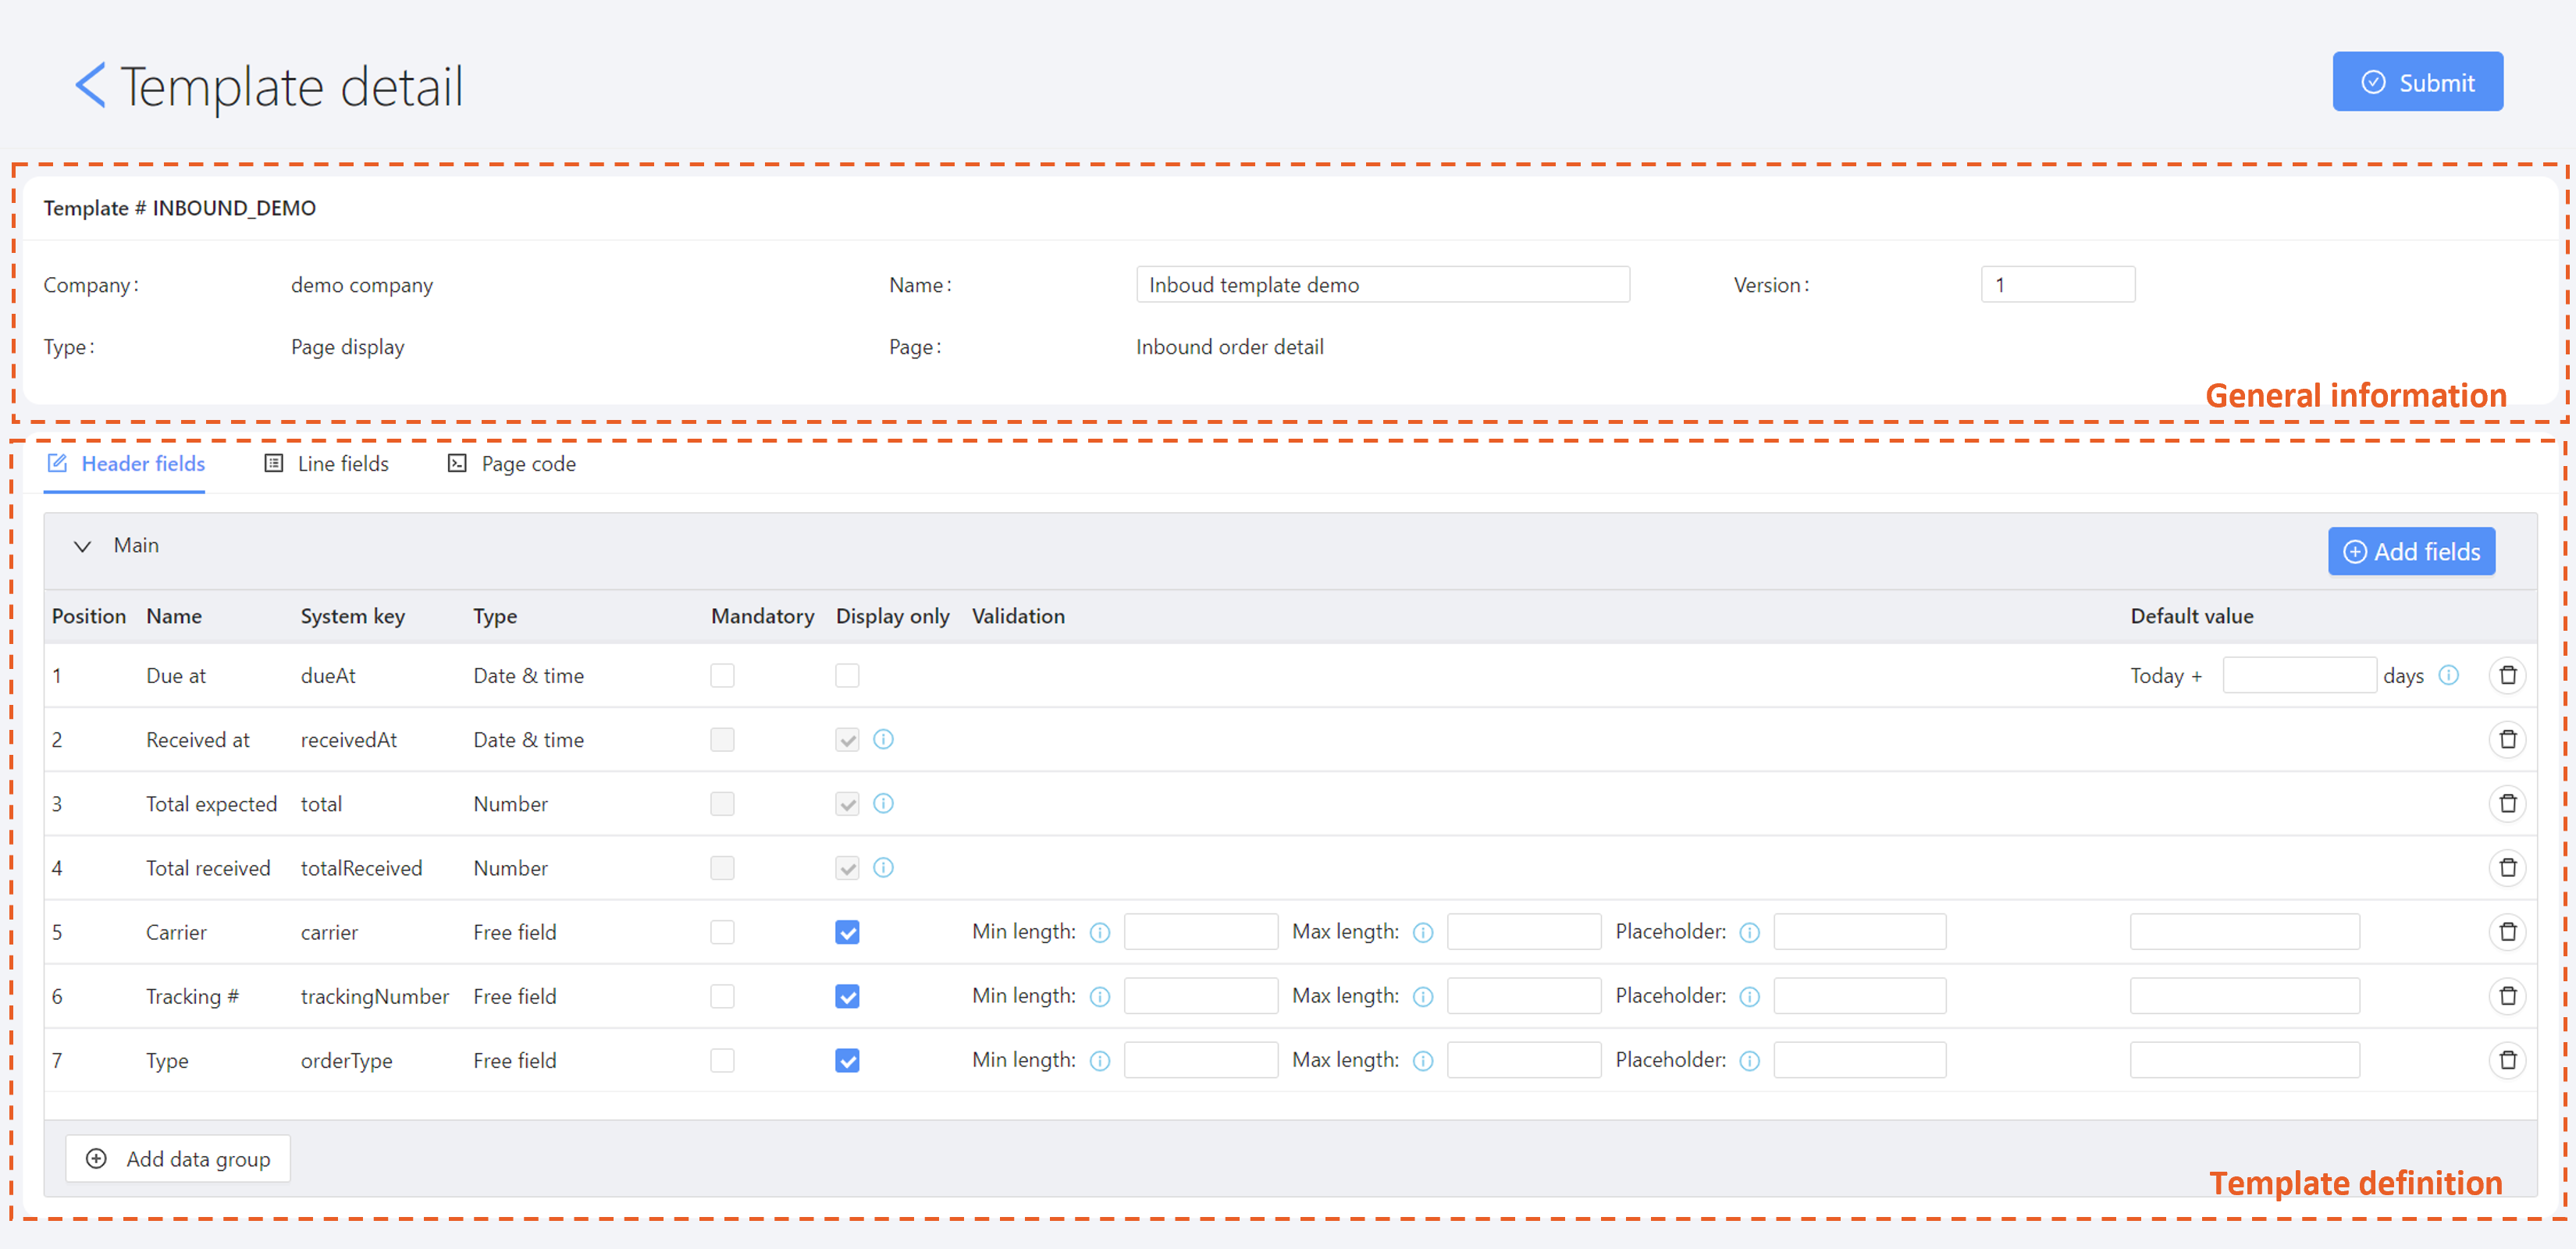The width and height of the screenshot is (2576, 1249).
Task: Click Min length info icon in Carrier row
Action: tap(1099, 932)
